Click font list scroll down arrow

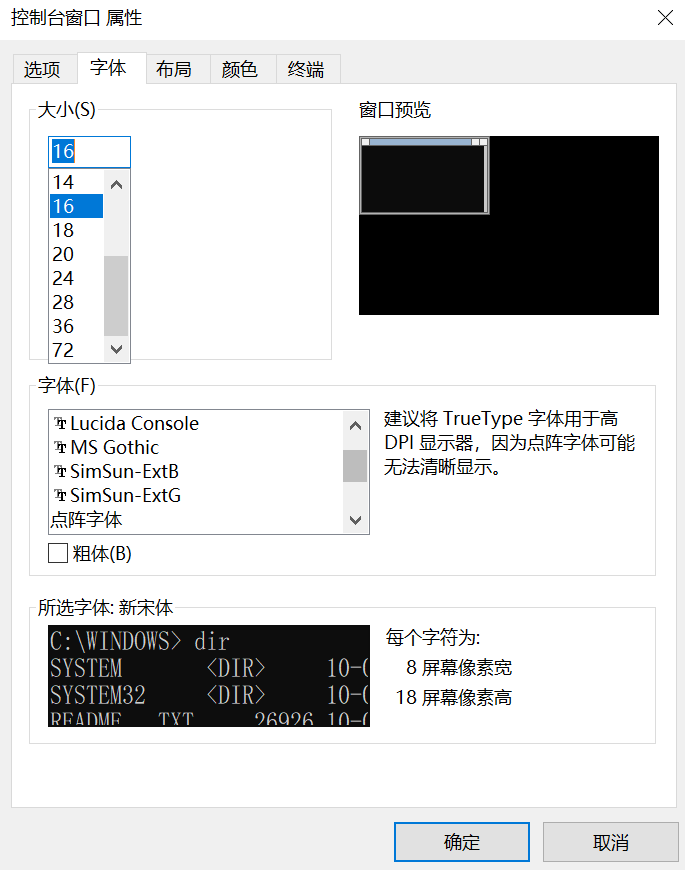click(356, 520)
